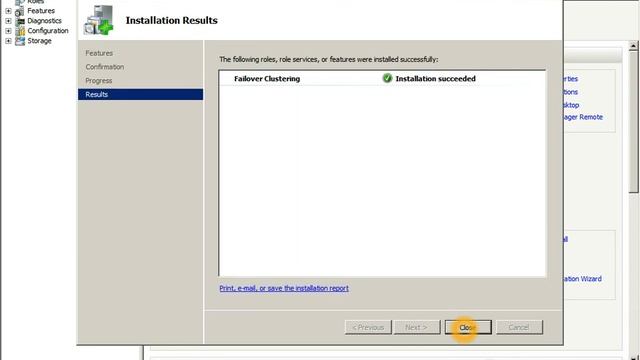Select the Storage icon in tree

coord(20,41)
